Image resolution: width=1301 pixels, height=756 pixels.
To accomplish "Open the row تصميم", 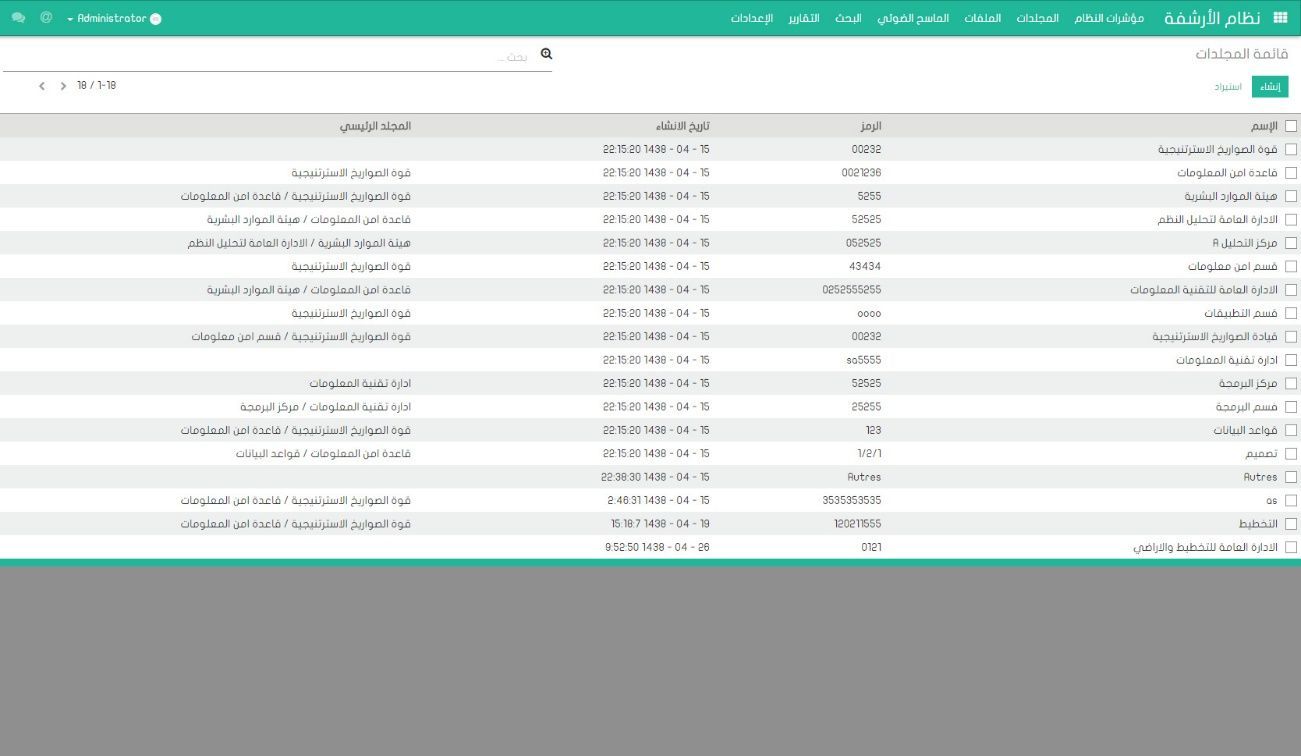I will coord(650,454).
